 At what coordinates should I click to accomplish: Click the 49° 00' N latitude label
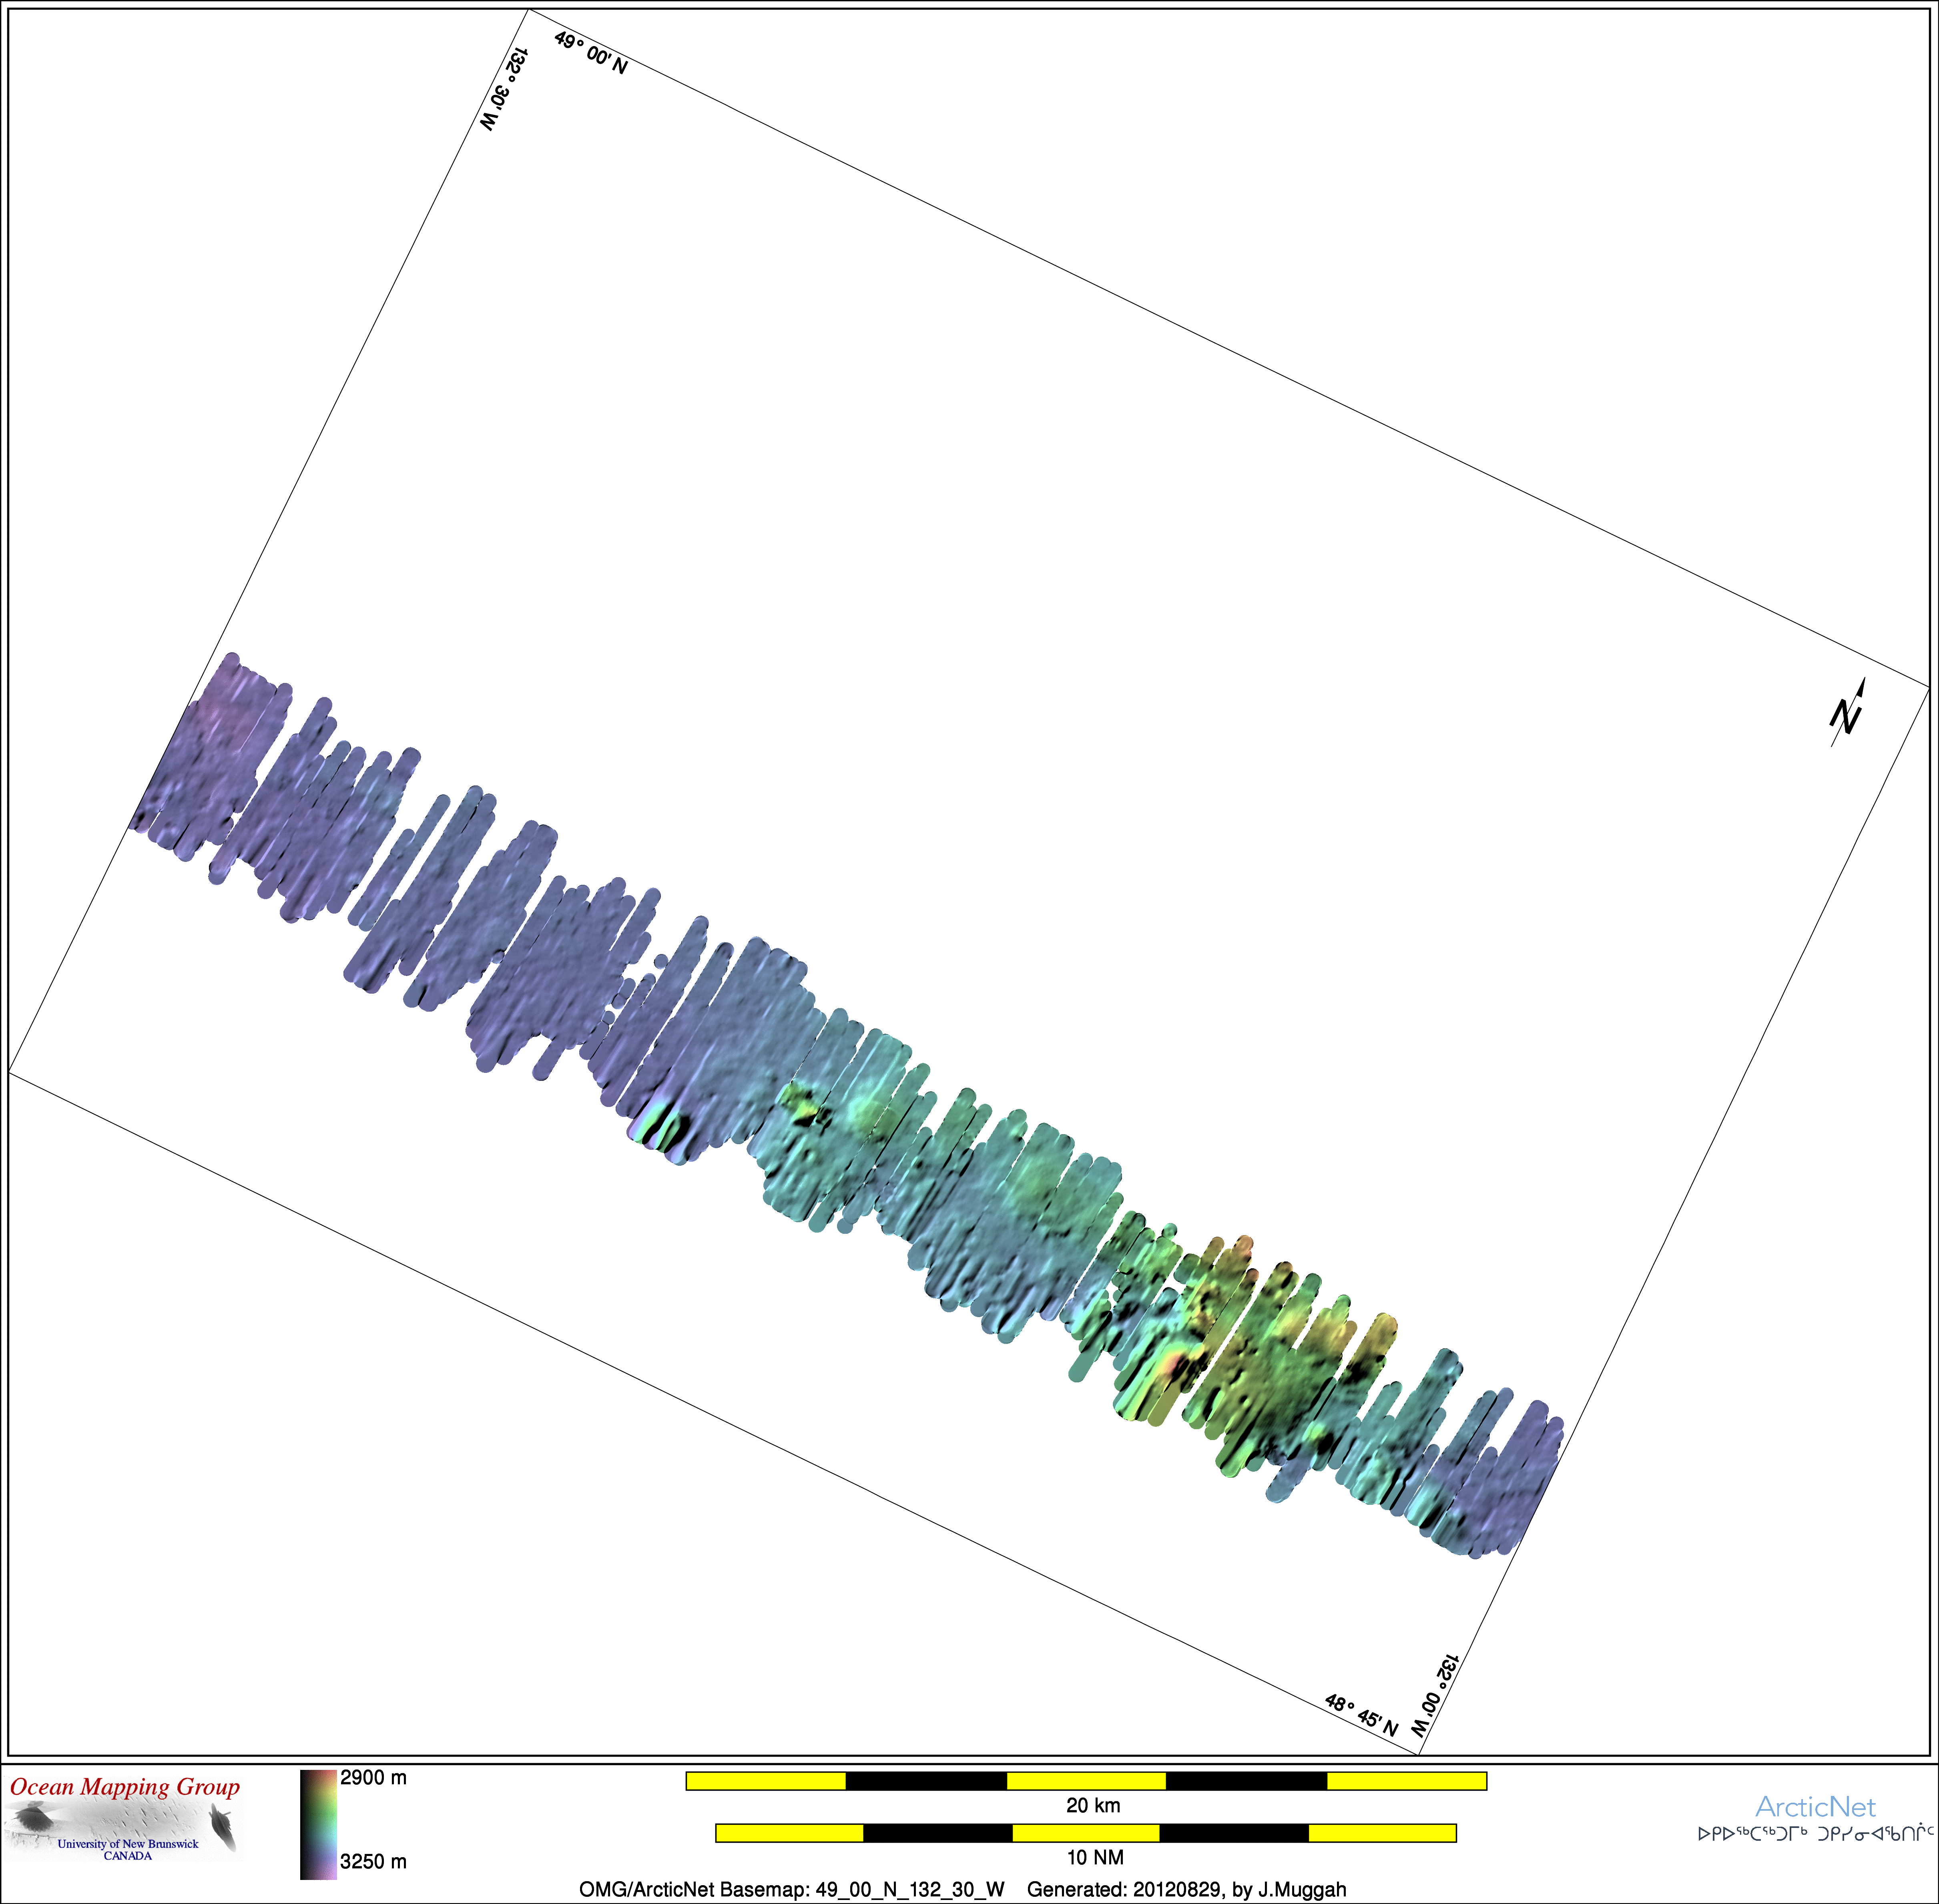tap(591, 53)
